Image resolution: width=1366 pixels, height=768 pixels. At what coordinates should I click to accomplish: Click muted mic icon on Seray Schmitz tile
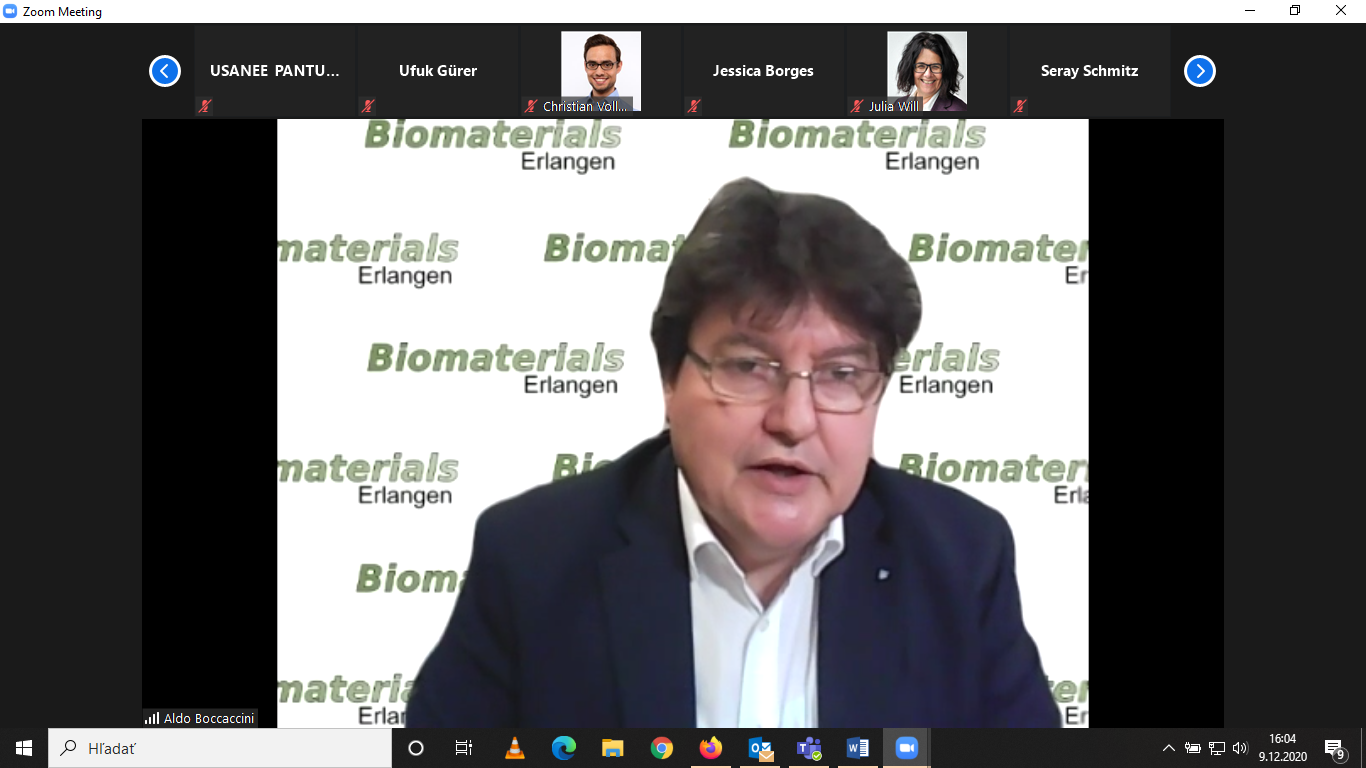point(1020,106)
